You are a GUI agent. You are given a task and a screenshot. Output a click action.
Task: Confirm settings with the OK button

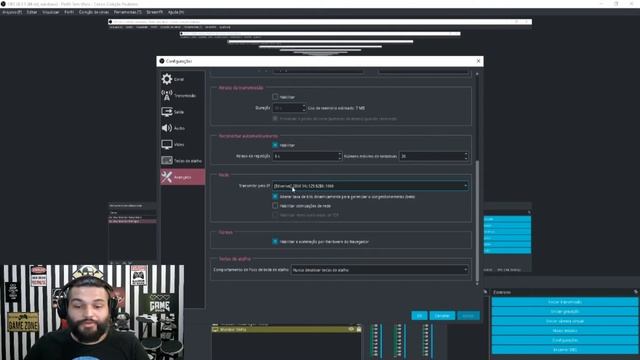[419, 316]
